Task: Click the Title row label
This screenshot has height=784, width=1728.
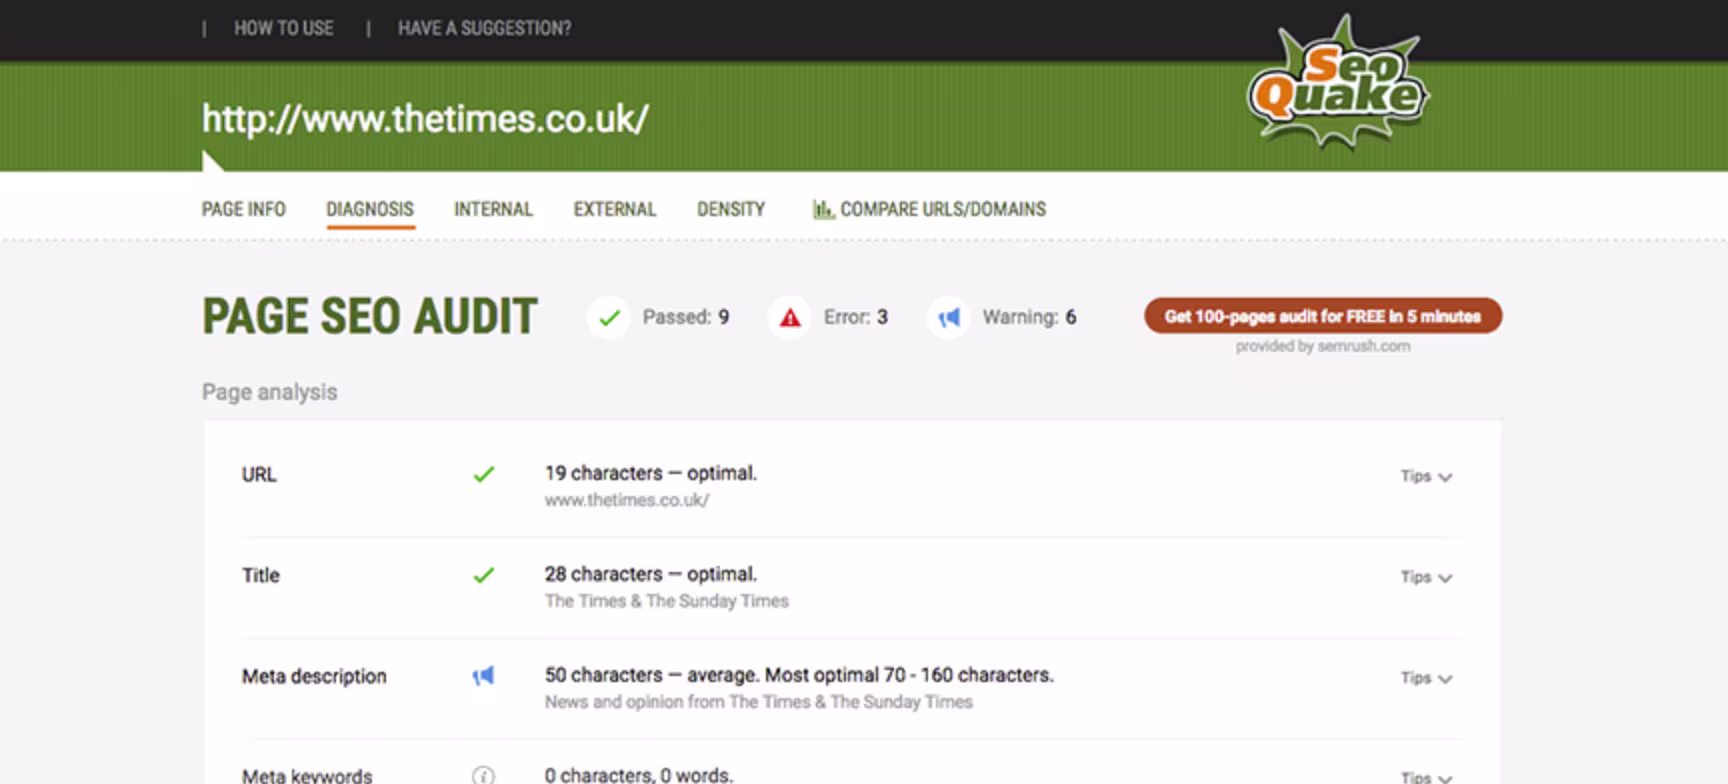Action: tap(261, 575)
